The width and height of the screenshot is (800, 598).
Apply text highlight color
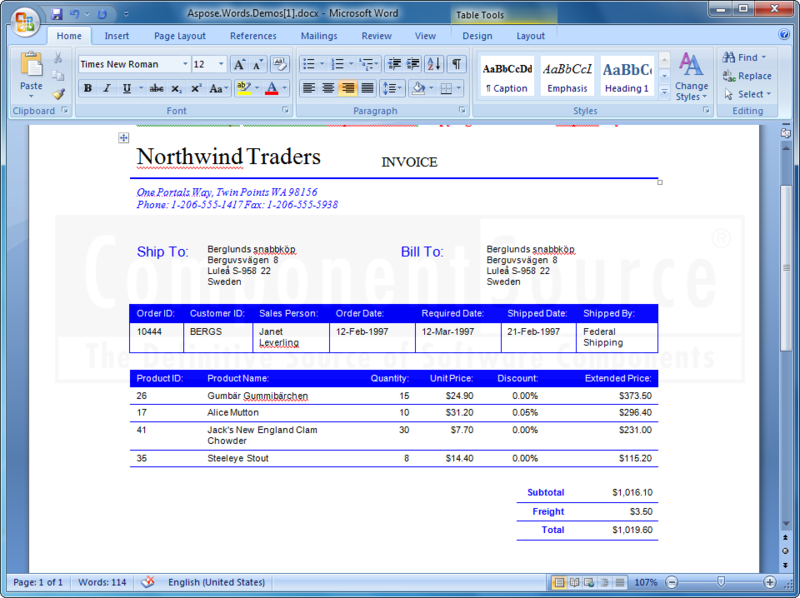tap(243, 88)
